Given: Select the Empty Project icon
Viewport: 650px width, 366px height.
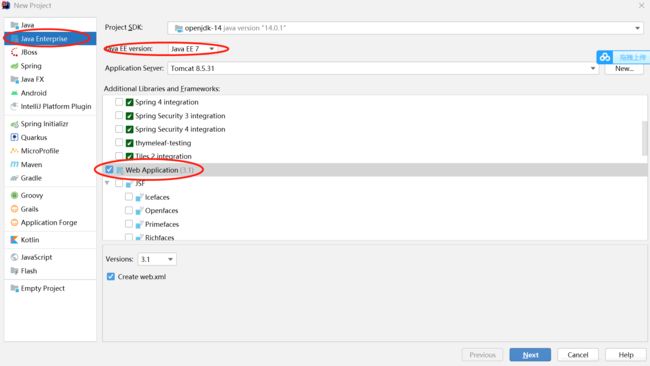Looking at the screenshot, I should pyautogui.click(x=15, y=288).
